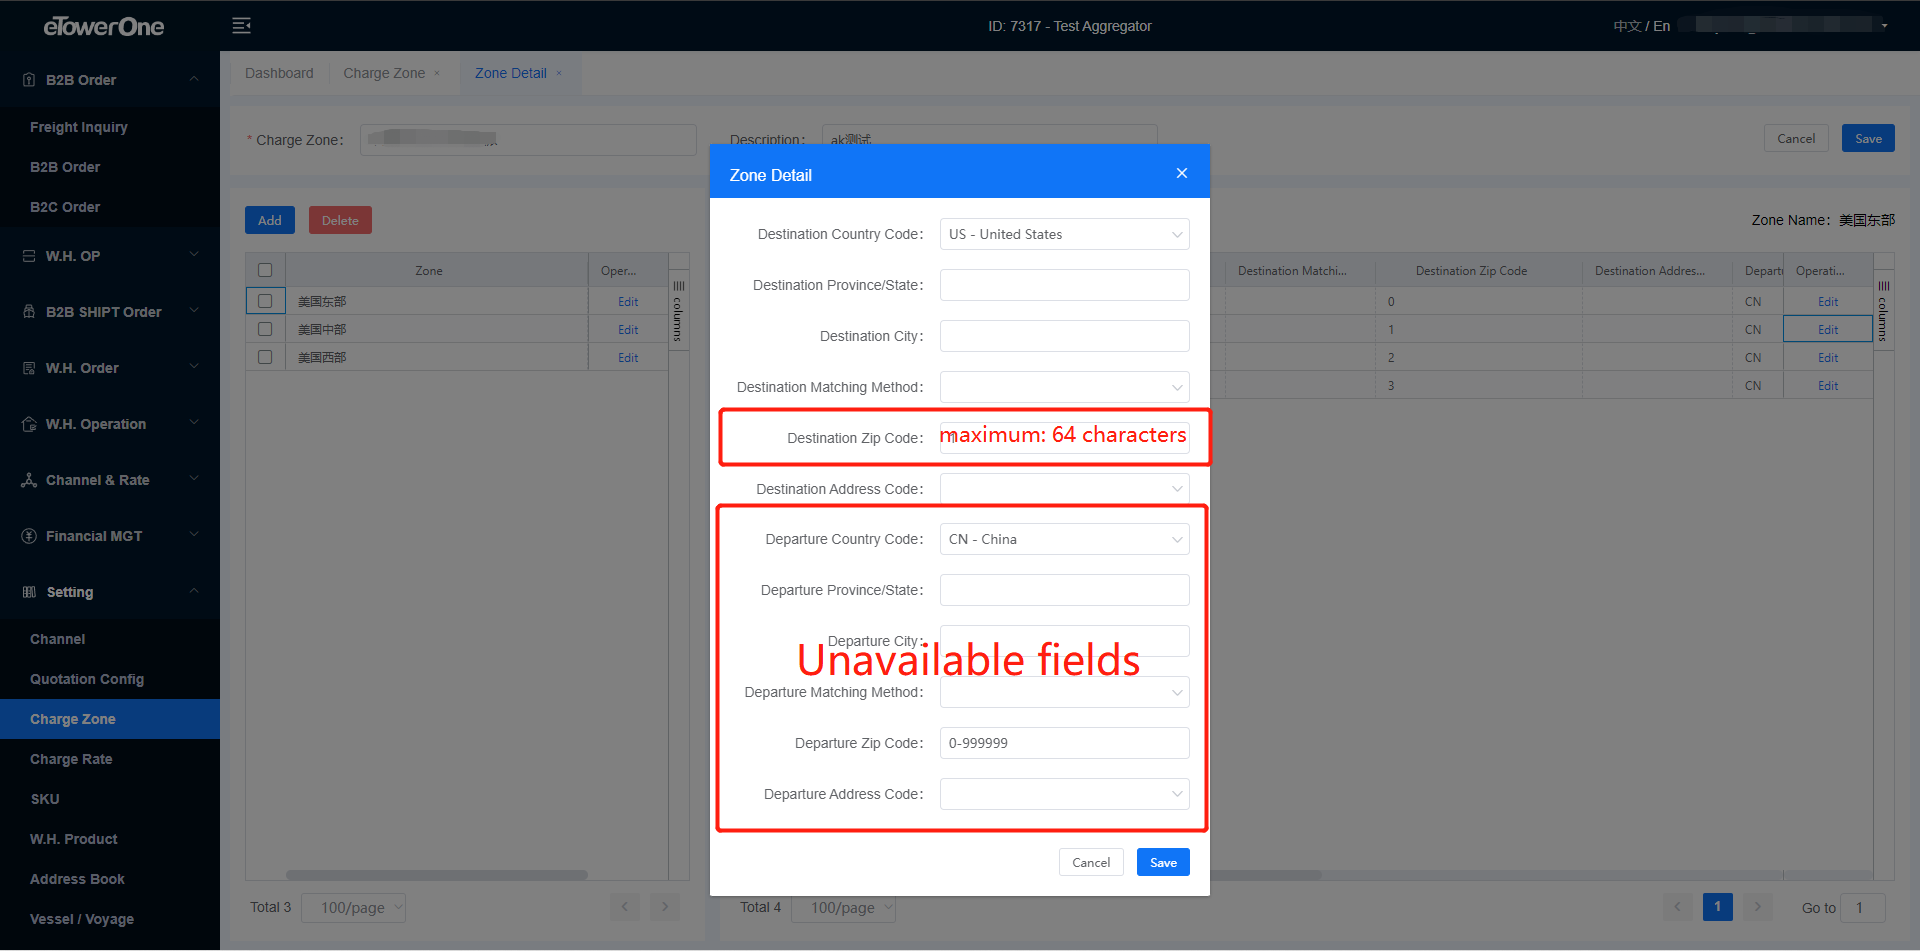Click the Setting menu icon

[29, 592]
